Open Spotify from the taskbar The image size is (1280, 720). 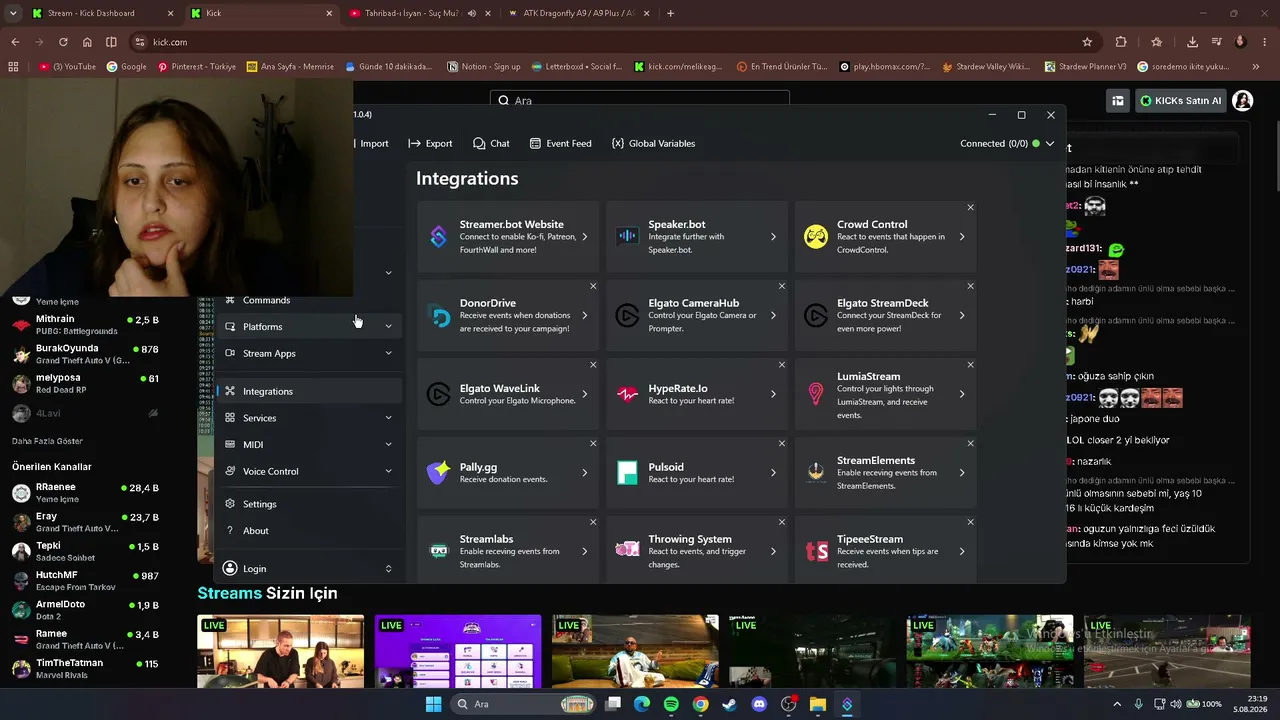(671, 704)
